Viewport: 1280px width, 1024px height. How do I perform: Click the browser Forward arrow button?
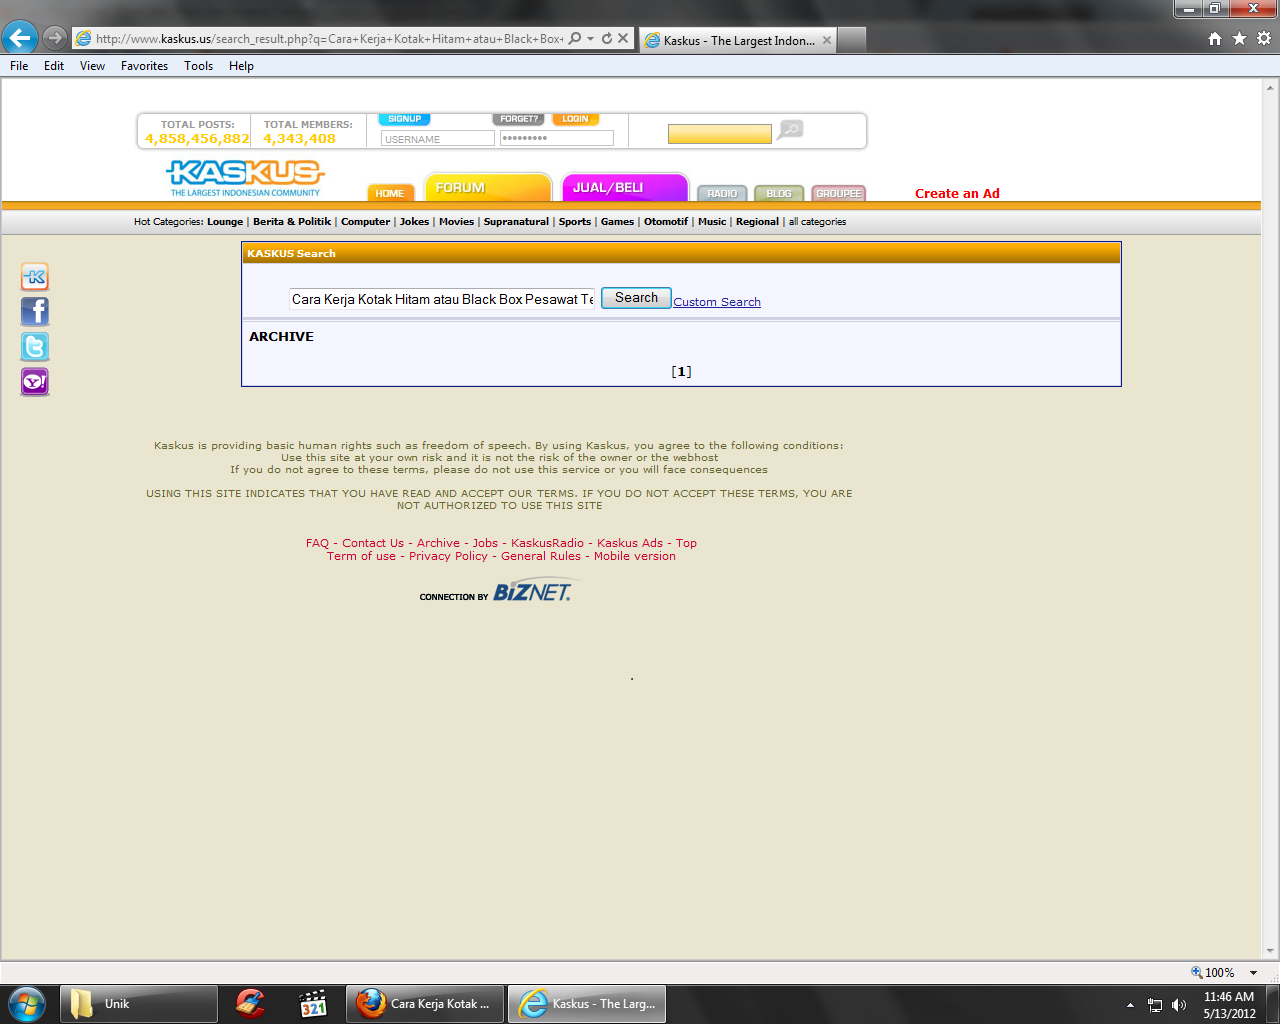click(x=55, y=38)
